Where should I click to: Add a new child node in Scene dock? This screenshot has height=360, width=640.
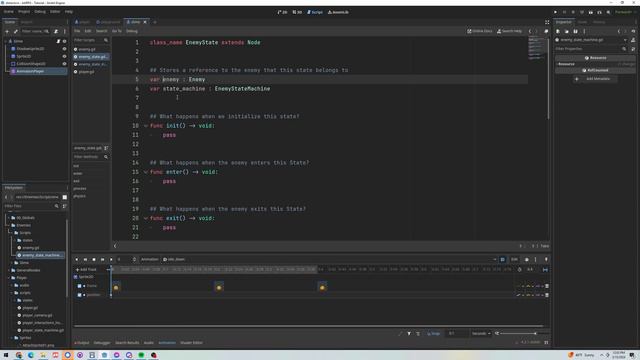[x=7, y=31]
